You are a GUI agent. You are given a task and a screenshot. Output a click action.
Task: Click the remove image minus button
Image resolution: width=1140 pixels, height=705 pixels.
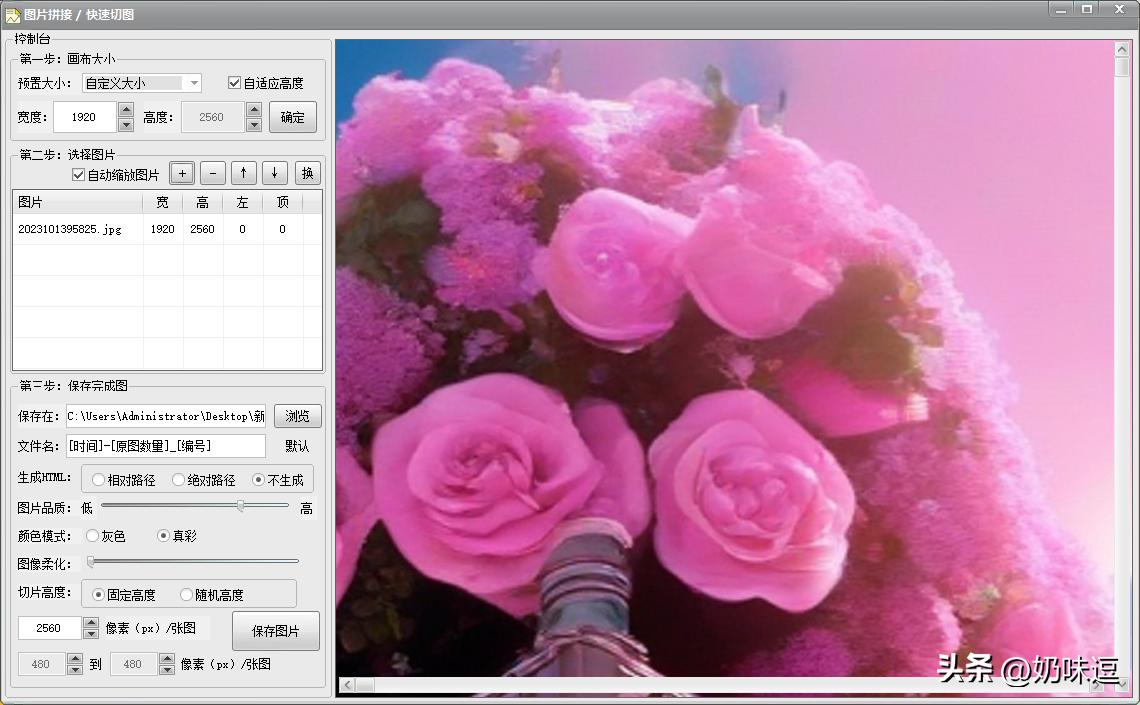coord(212,173)
